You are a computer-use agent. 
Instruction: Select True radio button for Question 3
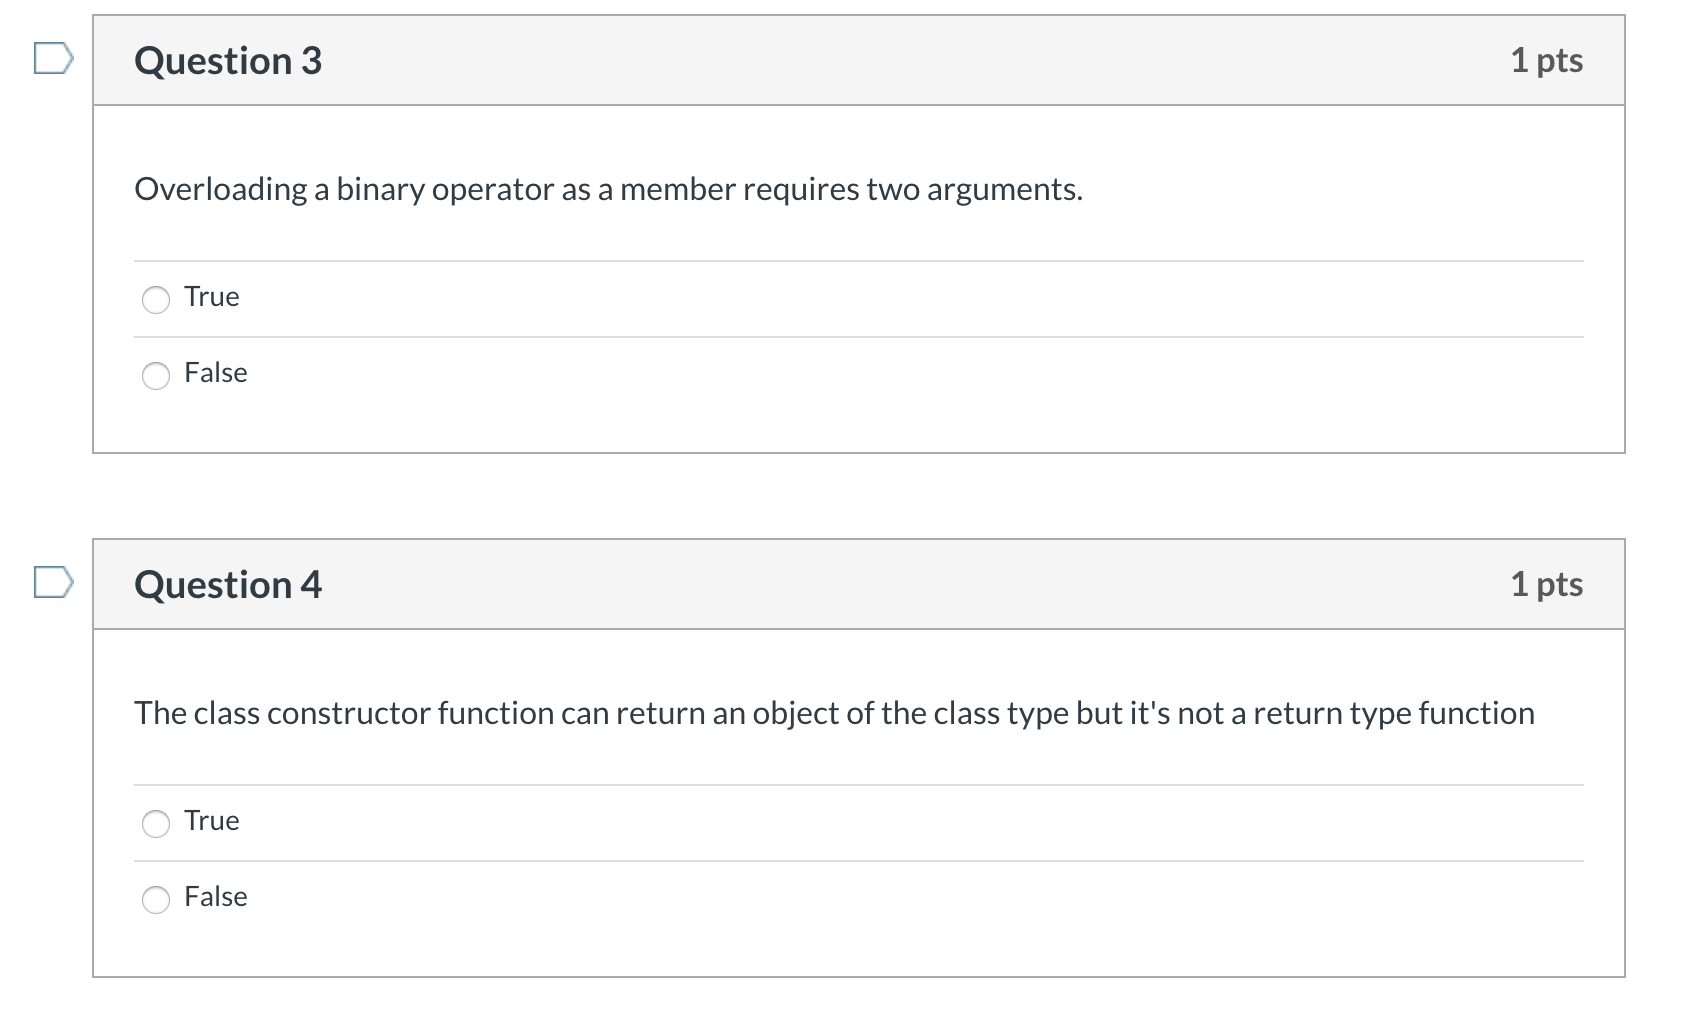pyautogui.click(x=156, y=299)
